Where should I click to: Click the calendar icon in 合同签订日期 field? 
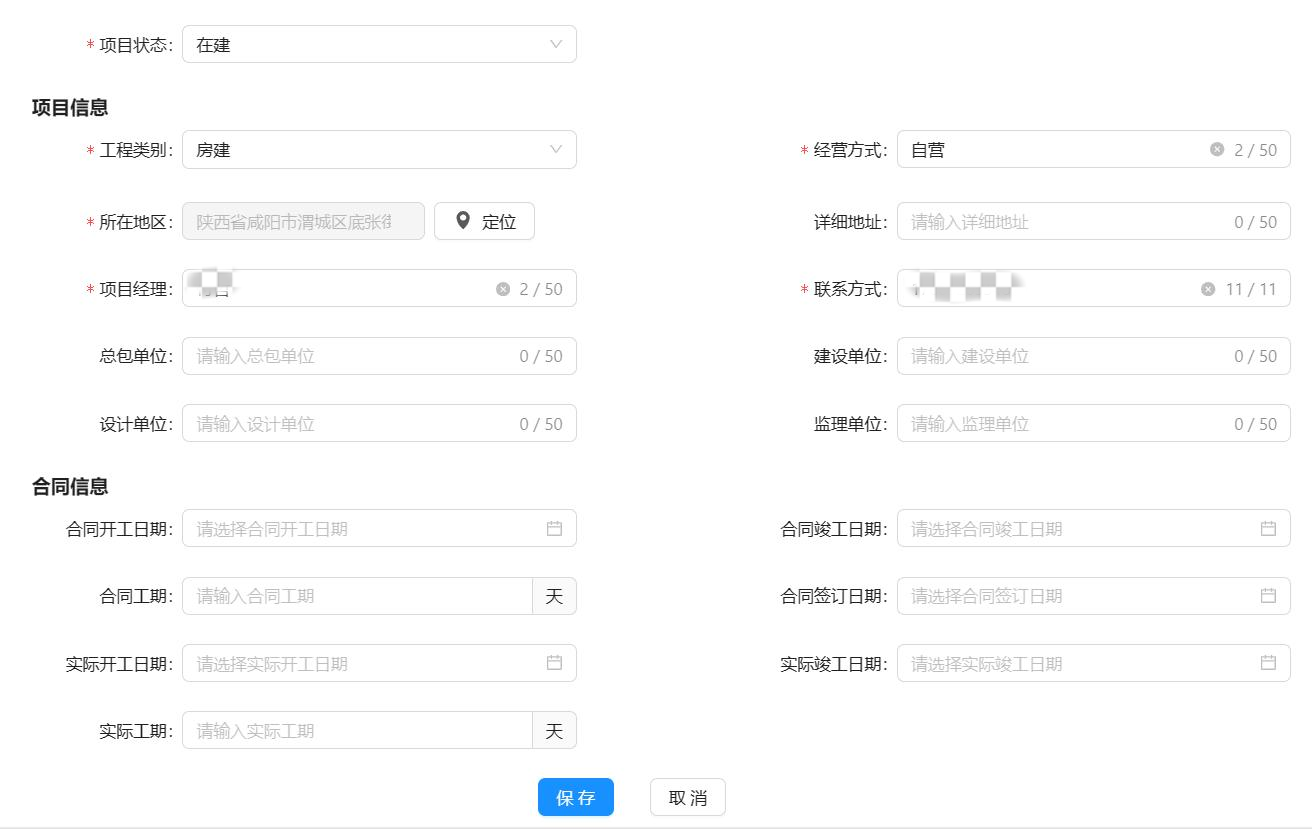[x=1268, y=596]
